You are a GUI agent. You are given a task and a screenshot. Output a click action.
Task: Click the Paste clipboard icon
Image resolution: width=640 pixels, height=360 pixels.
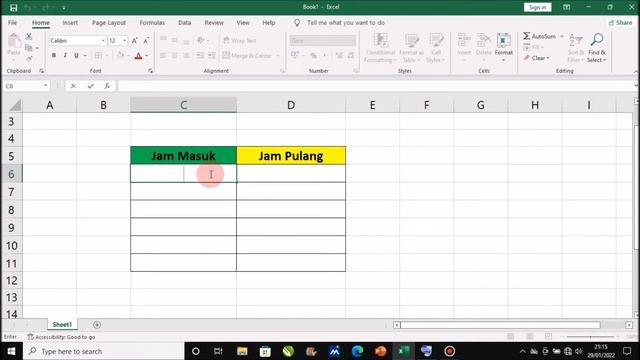(14, 41)
